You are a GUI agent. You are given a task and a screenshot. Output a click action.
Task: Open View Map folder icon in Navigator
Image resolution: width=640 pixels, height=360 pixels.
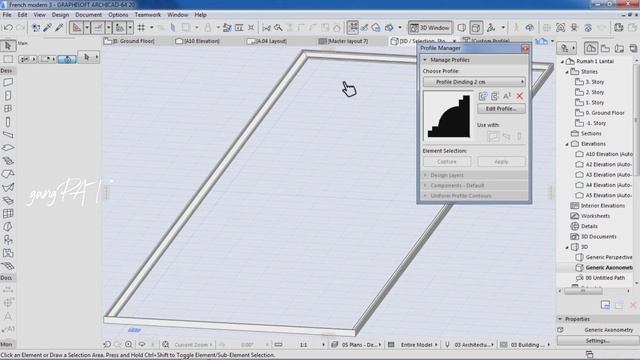605,48
